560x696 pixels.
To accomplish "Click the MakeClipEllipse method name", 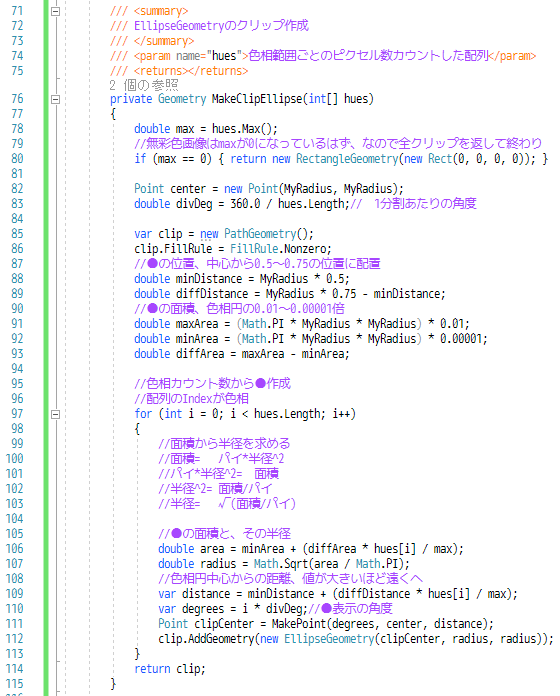I will click(x=256, y=99).
